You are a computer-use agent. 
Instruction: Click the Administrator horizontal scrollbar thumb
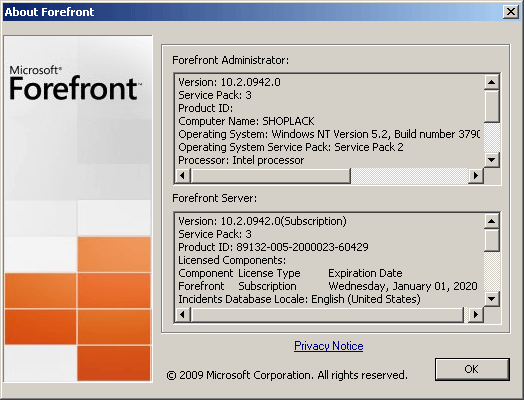point(270,175)
